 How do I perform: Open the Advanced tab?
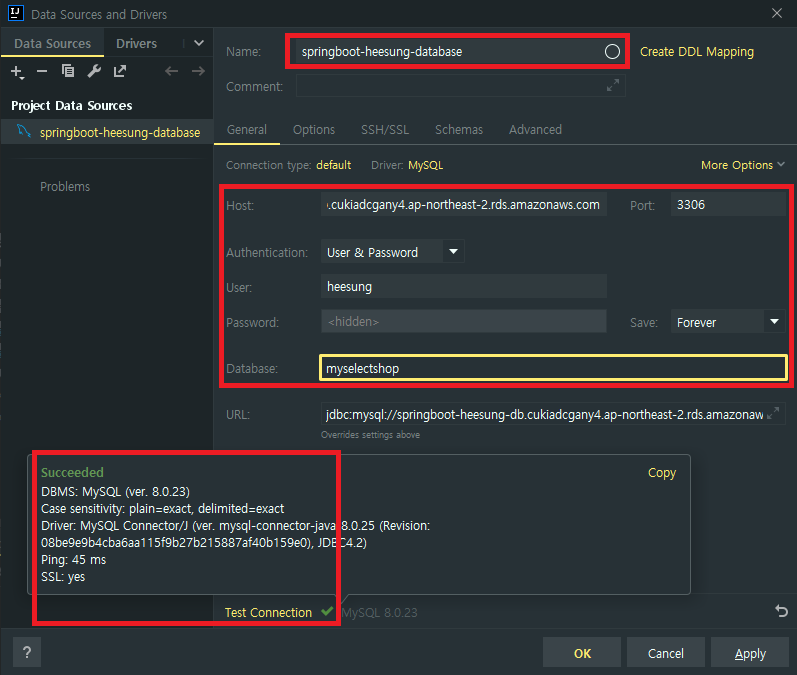535,130
